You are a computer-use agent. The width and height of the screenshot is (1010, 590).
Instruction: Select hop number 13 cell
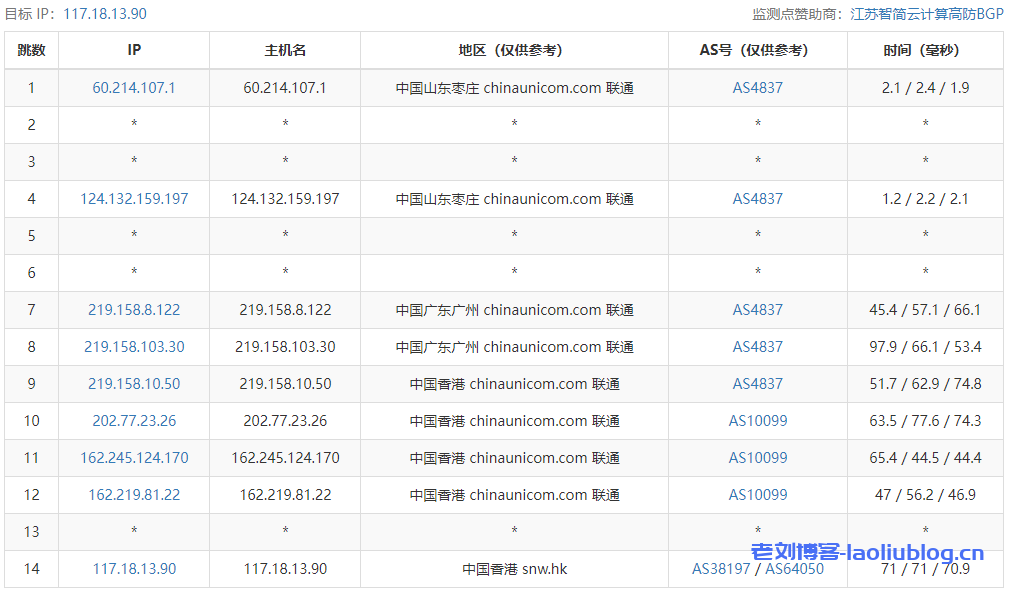coord(32,532)
